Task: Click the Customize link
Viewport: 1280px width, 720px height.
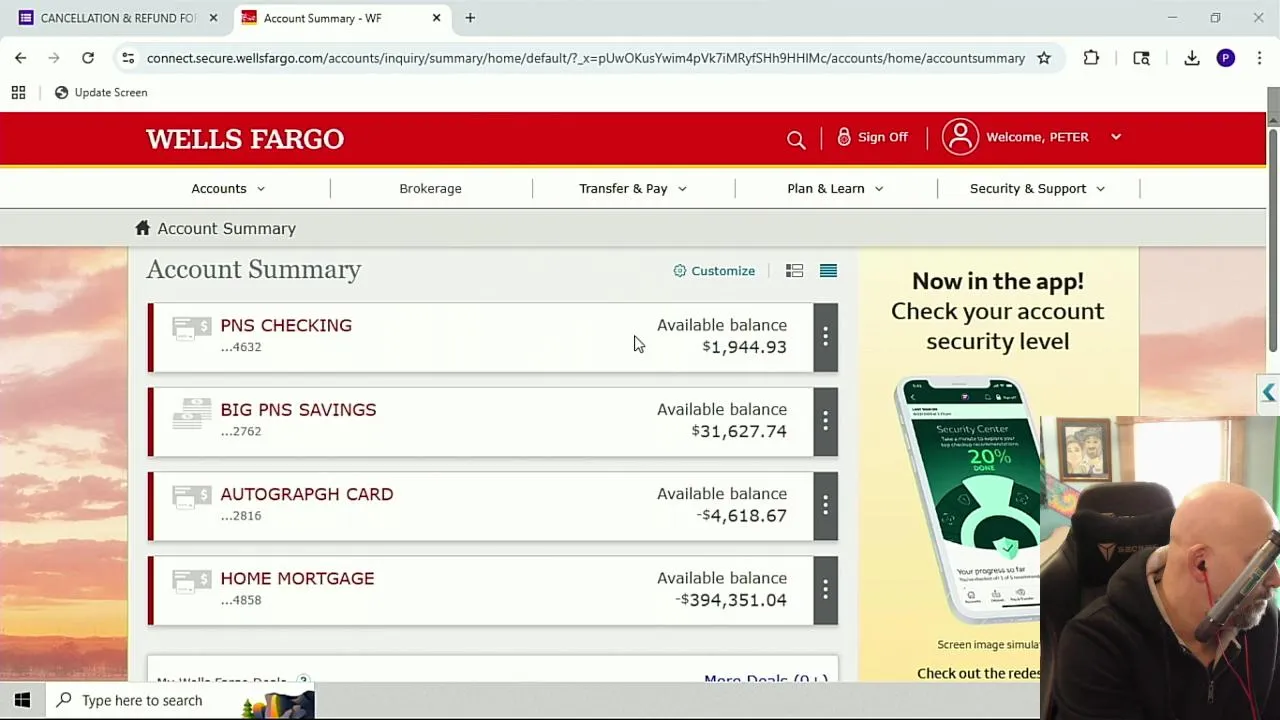Action: [723, 271]
